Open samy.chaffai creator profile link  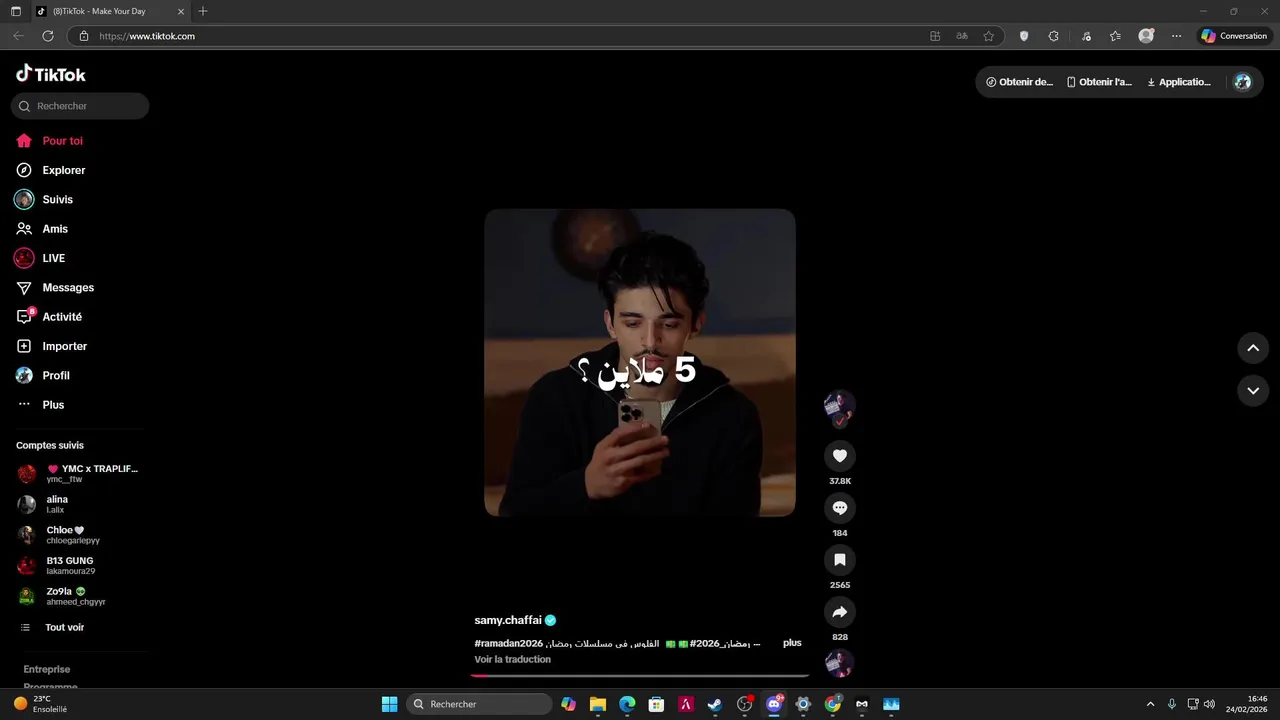tap(508, 620)
